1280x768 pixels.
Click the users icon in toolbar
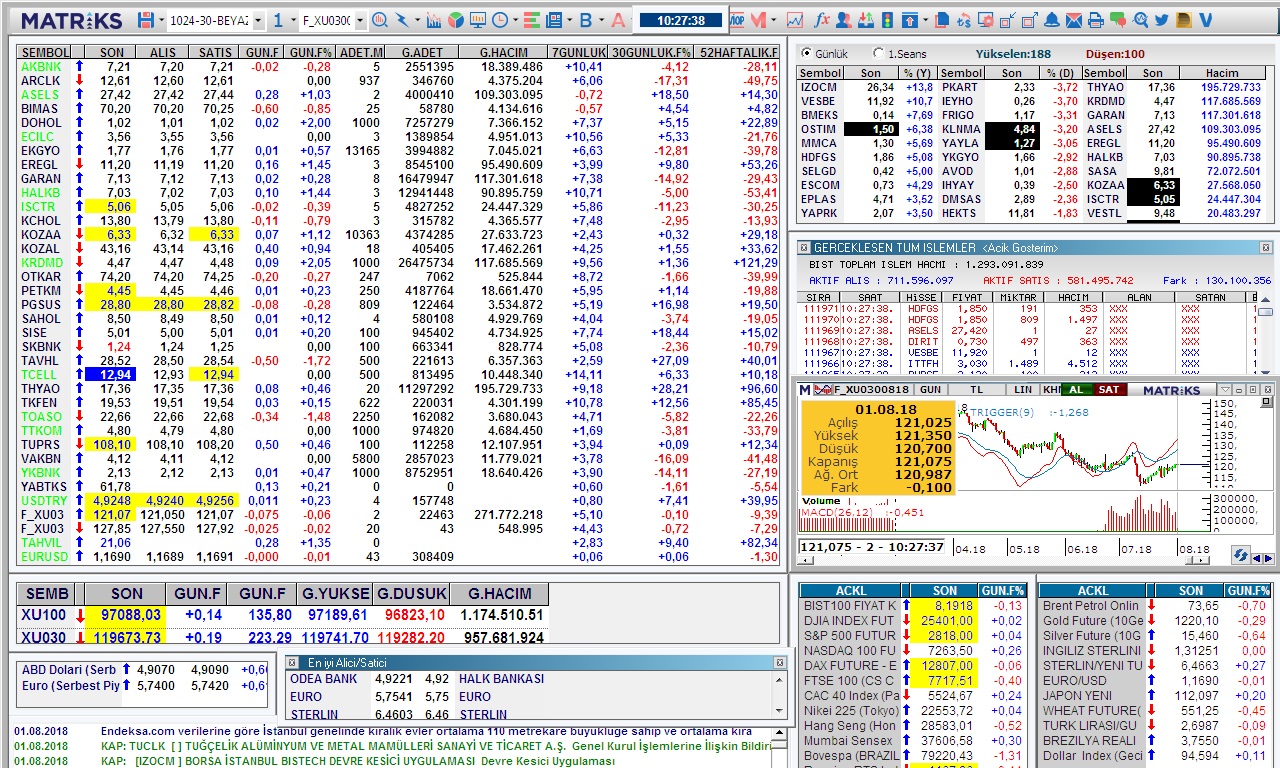[x=844, y=20]
